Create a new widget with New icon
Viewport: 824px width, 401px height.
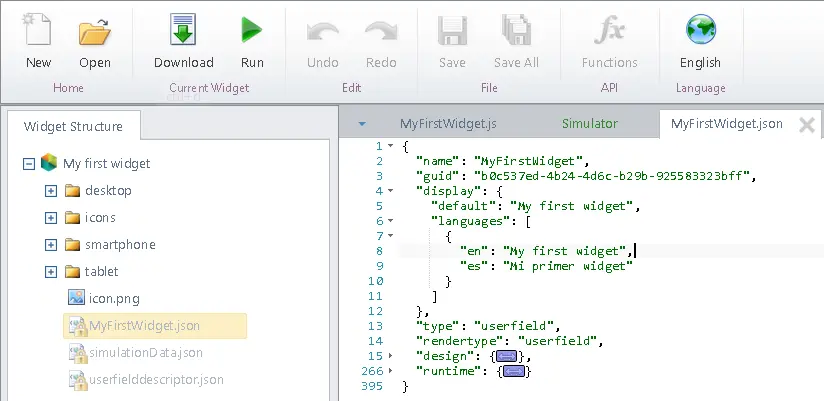coord(38,30)
